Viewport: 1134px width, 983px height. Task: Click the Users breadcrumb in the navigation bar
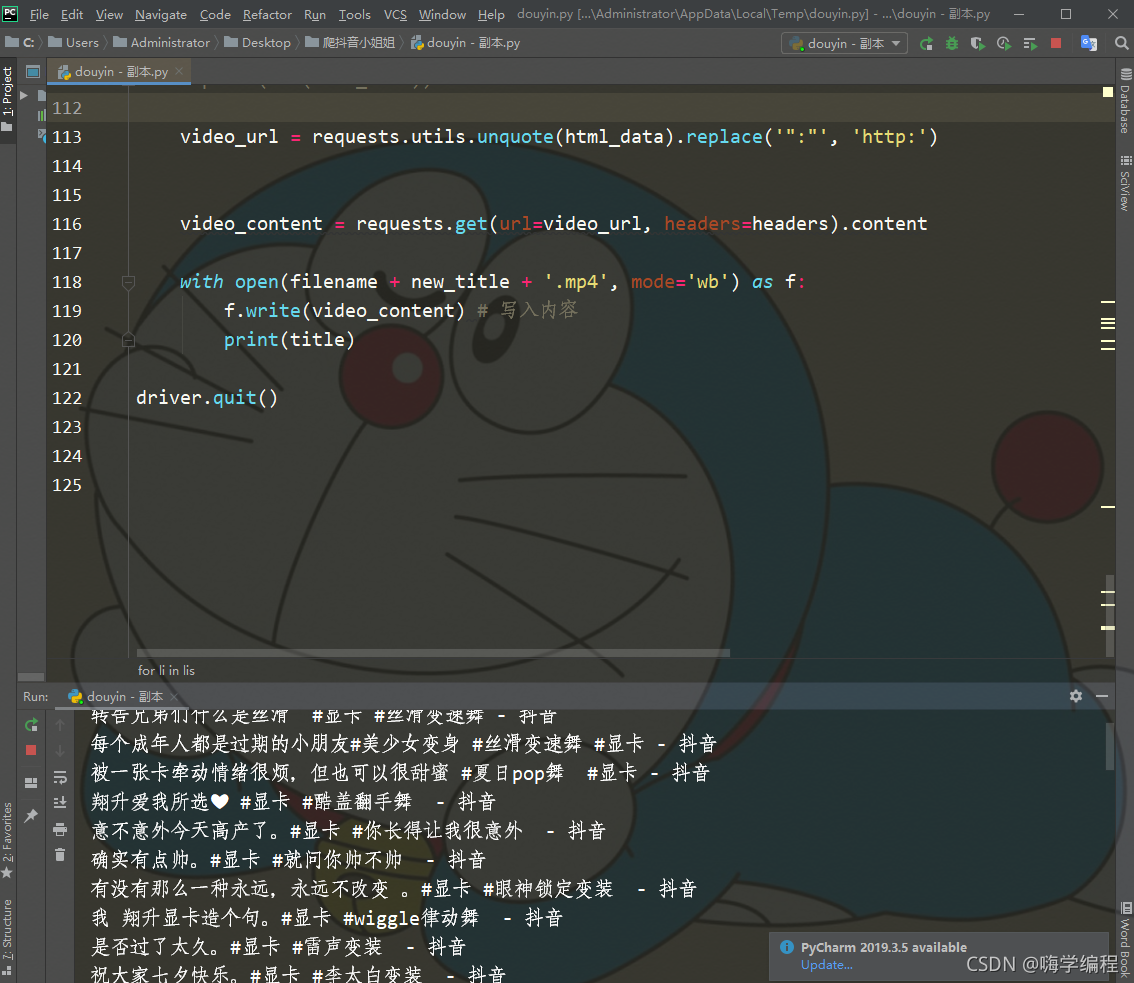click(x=74, y=43)
